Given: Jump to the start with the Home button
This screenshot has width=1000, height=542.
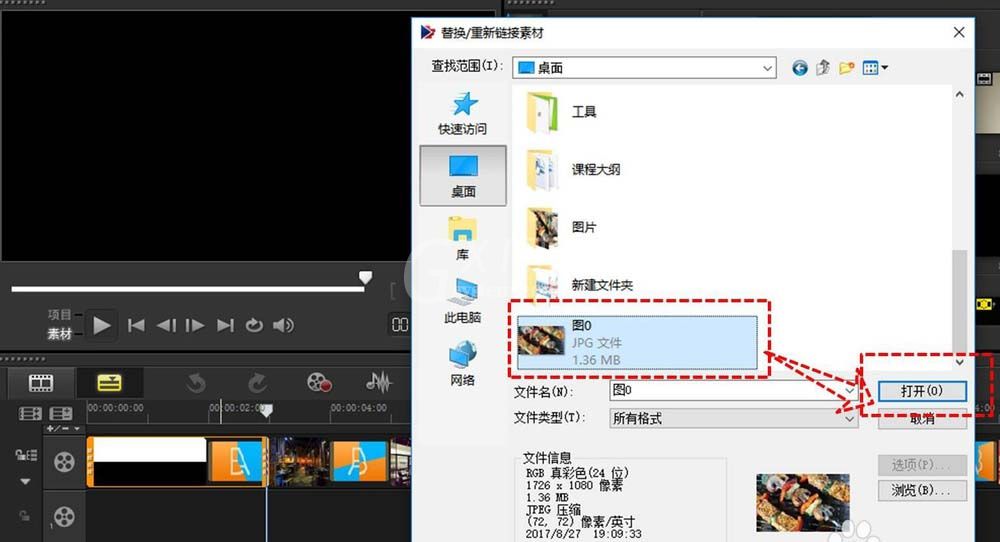Looking at the screenshot, I should 136,325.
